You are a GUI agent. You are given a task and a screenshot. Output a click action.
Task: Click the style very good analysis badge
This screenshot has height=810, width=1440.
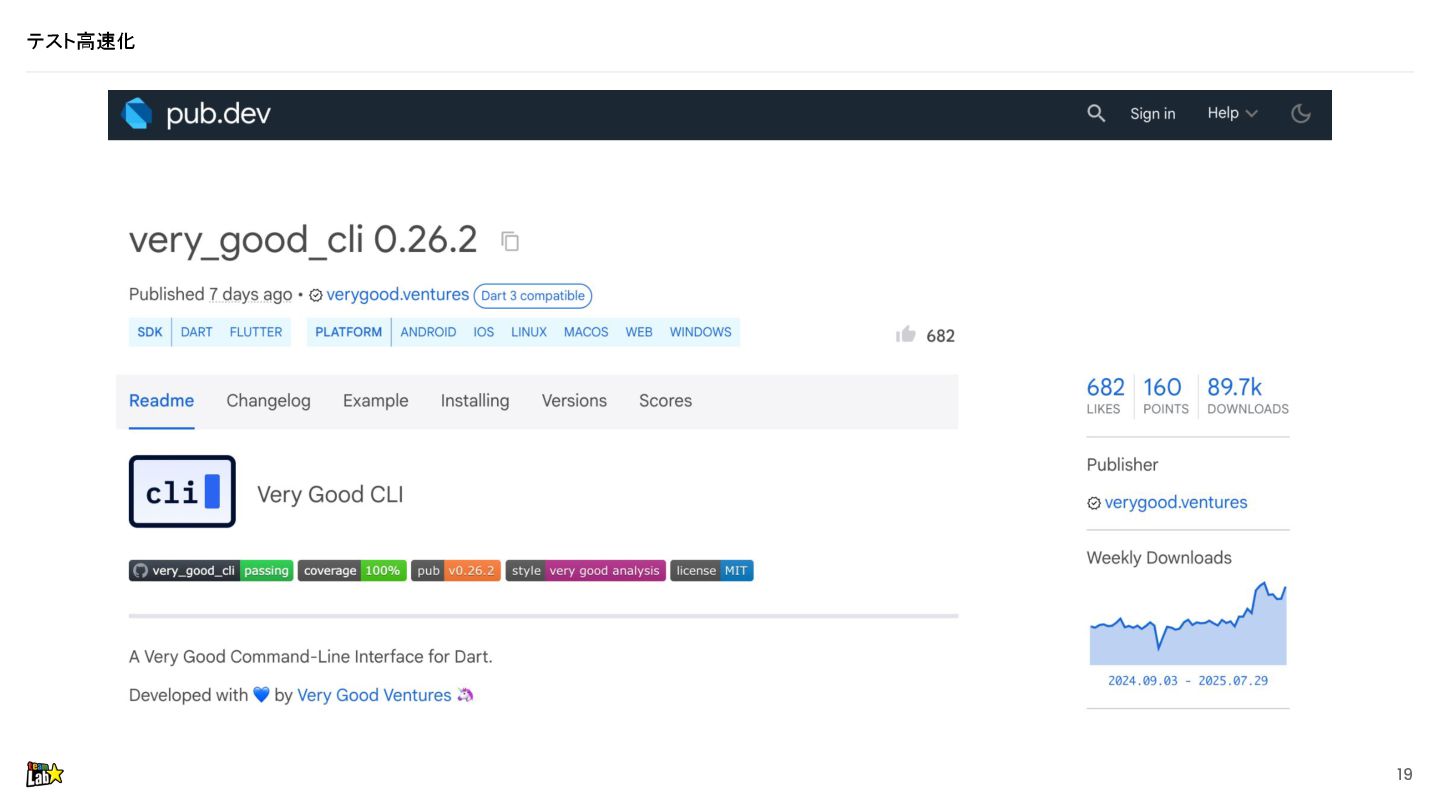pyautogui.click(x=585, y=571)
